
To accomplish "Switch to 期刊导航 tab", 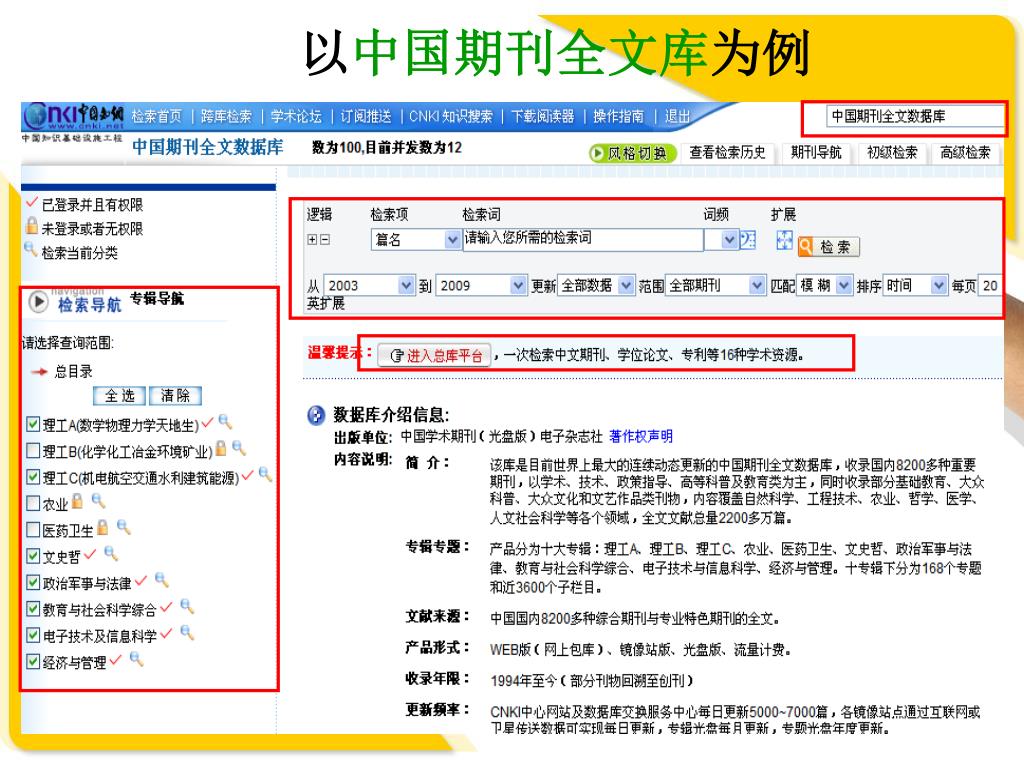I will 816,153.
